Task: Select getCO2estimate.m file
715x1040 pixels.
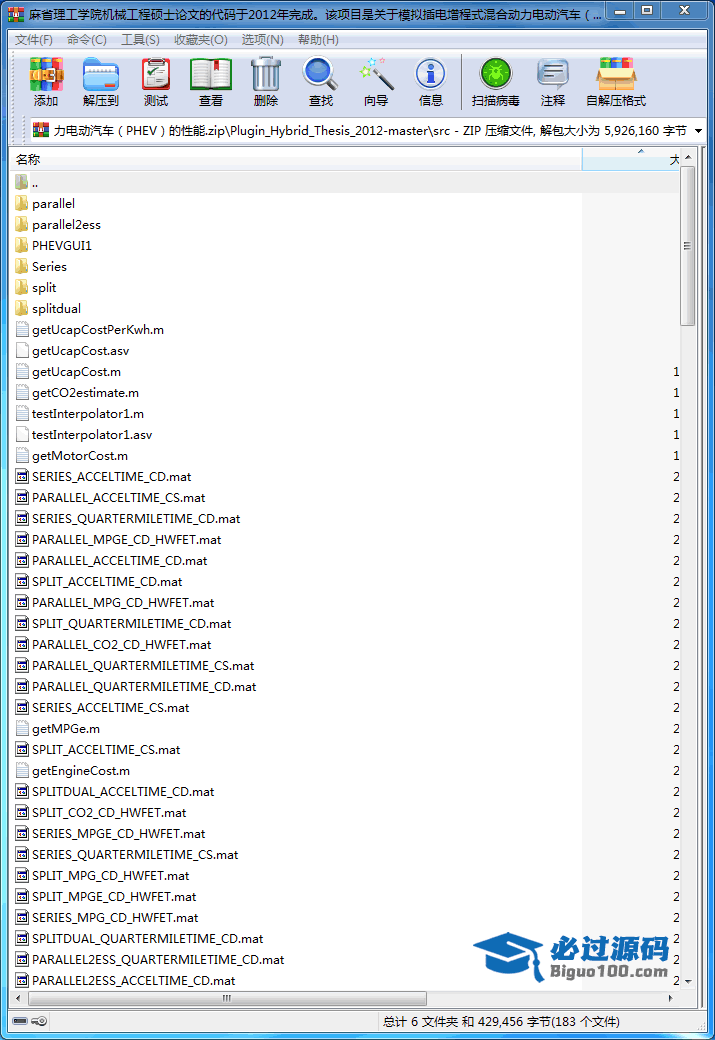Action: pos(86,393)
